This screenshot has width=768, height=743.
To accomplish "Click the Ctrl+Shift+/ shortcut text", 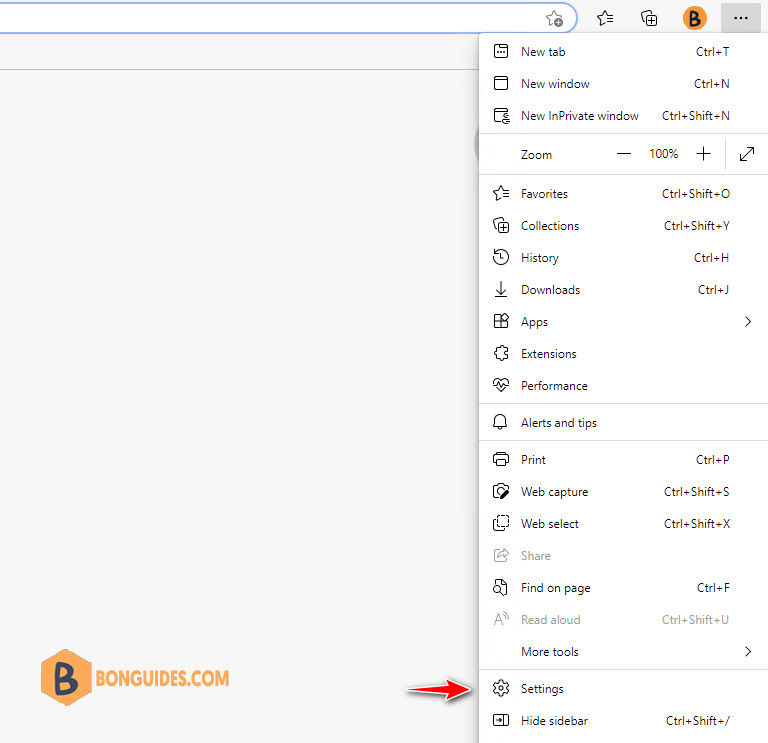I will [697, 721].
